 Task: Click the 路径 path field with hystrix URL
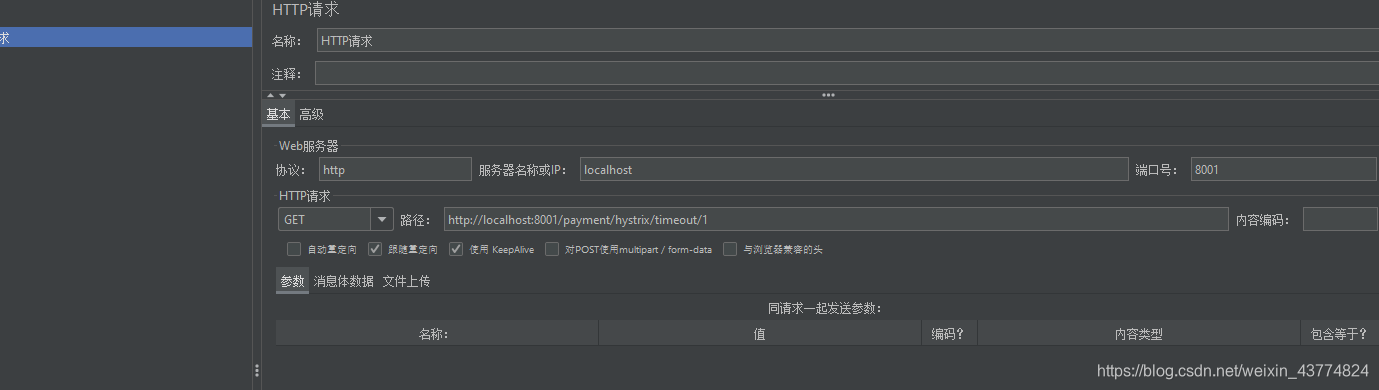coord(835,219)
